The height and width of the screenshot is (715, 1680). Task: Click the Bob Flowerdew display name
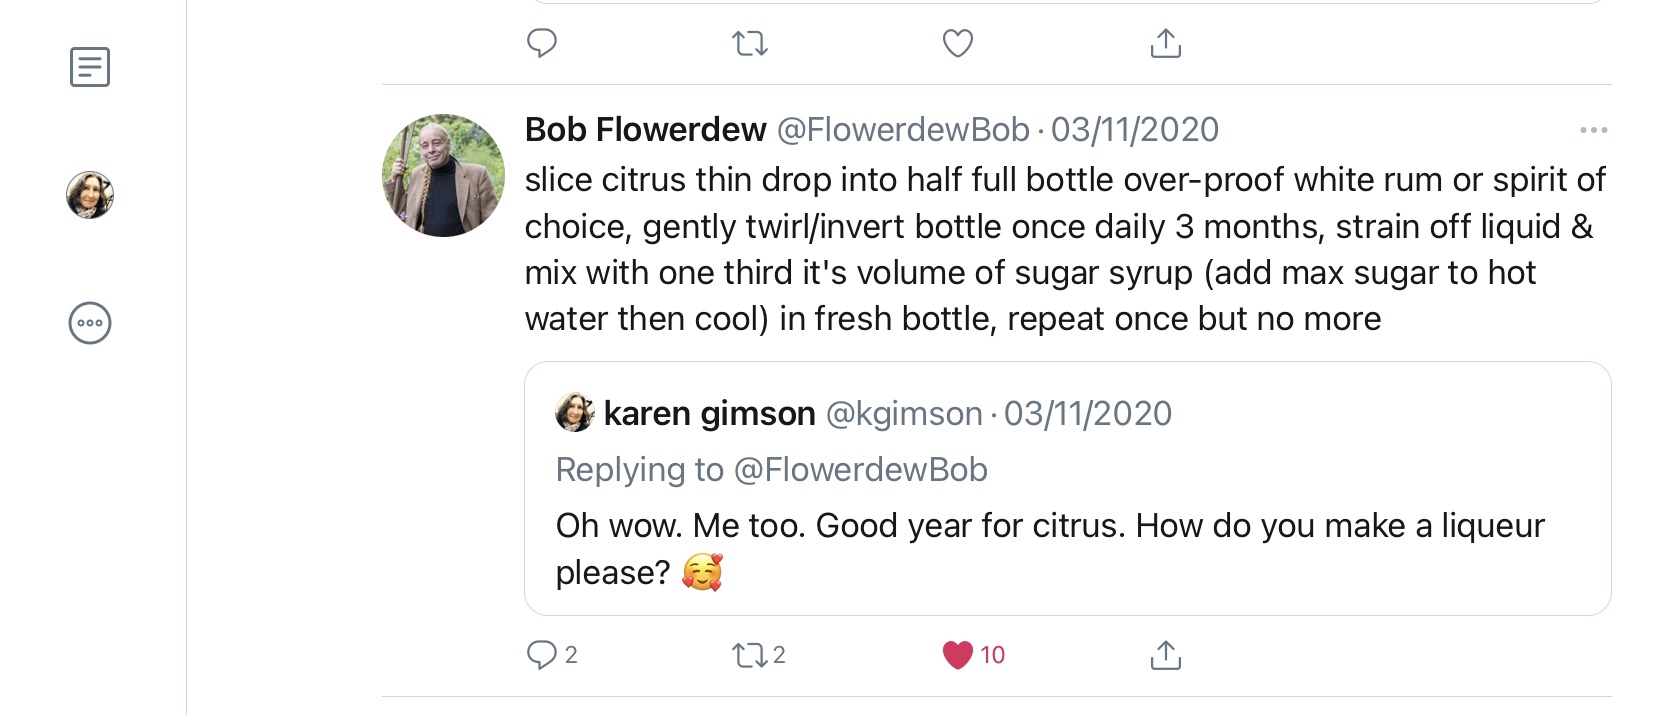point(645,130)
